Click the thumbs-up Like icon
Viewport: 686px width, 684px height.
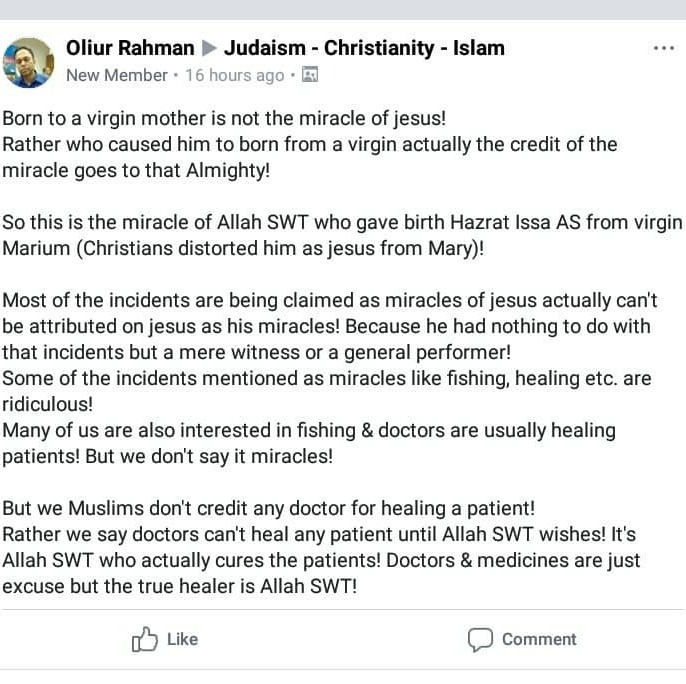(145, 639)
